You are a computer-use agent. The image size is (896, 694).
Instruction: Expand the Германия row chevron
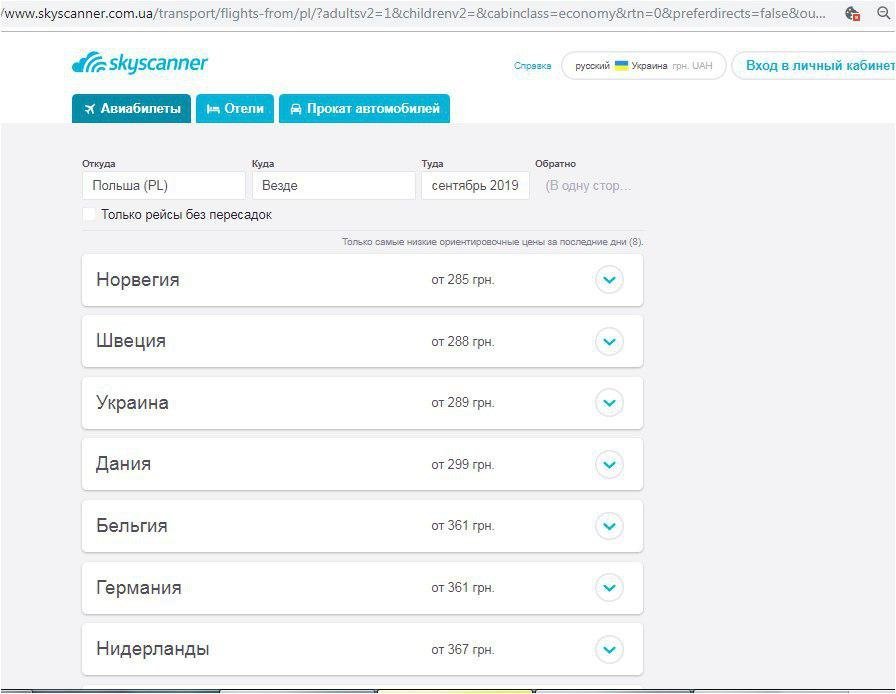tap(609, 588)
